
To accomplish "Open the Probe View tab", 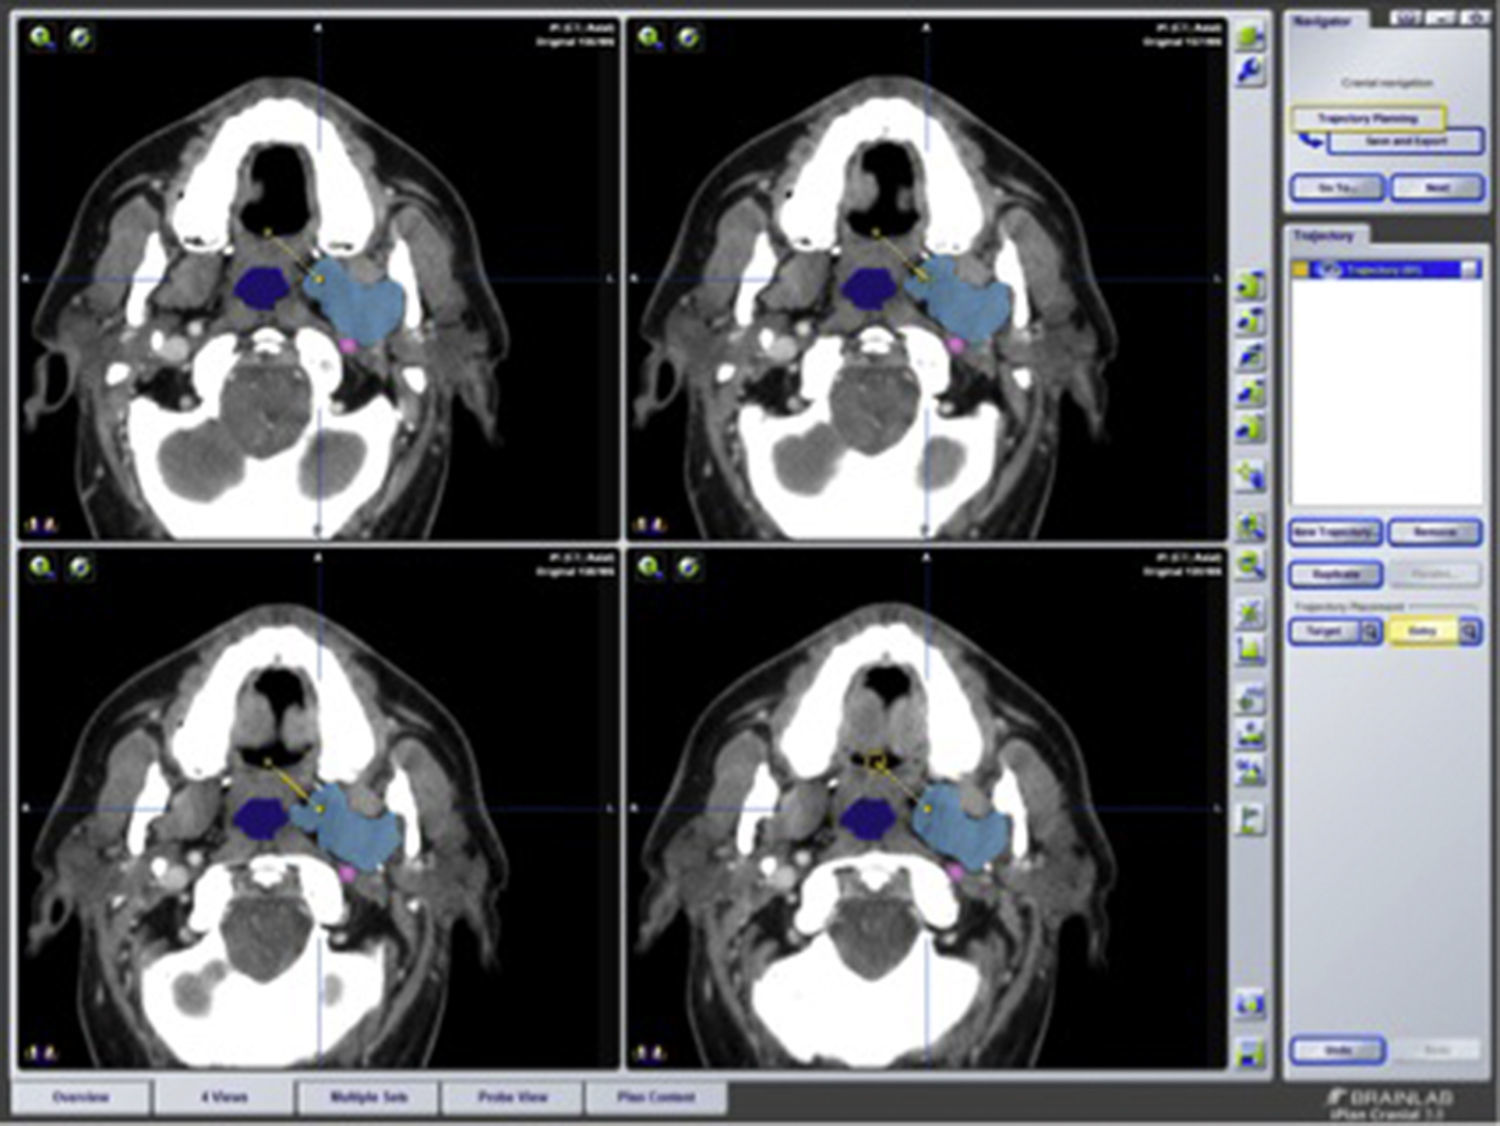I will pyautogui.click(x=512, y=1098).
